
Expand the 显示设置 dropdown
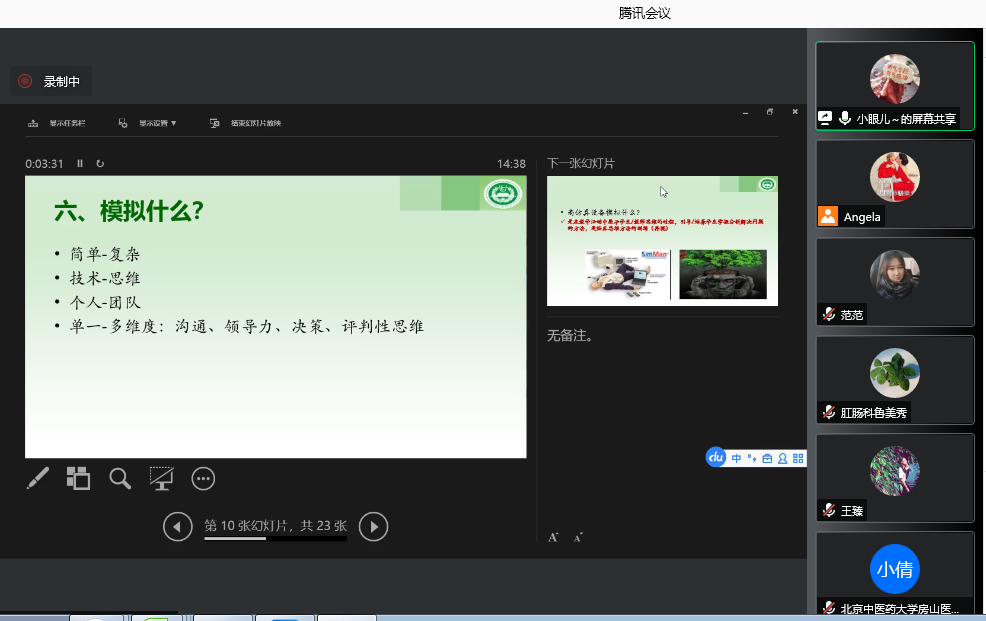(x=150, y=123)
